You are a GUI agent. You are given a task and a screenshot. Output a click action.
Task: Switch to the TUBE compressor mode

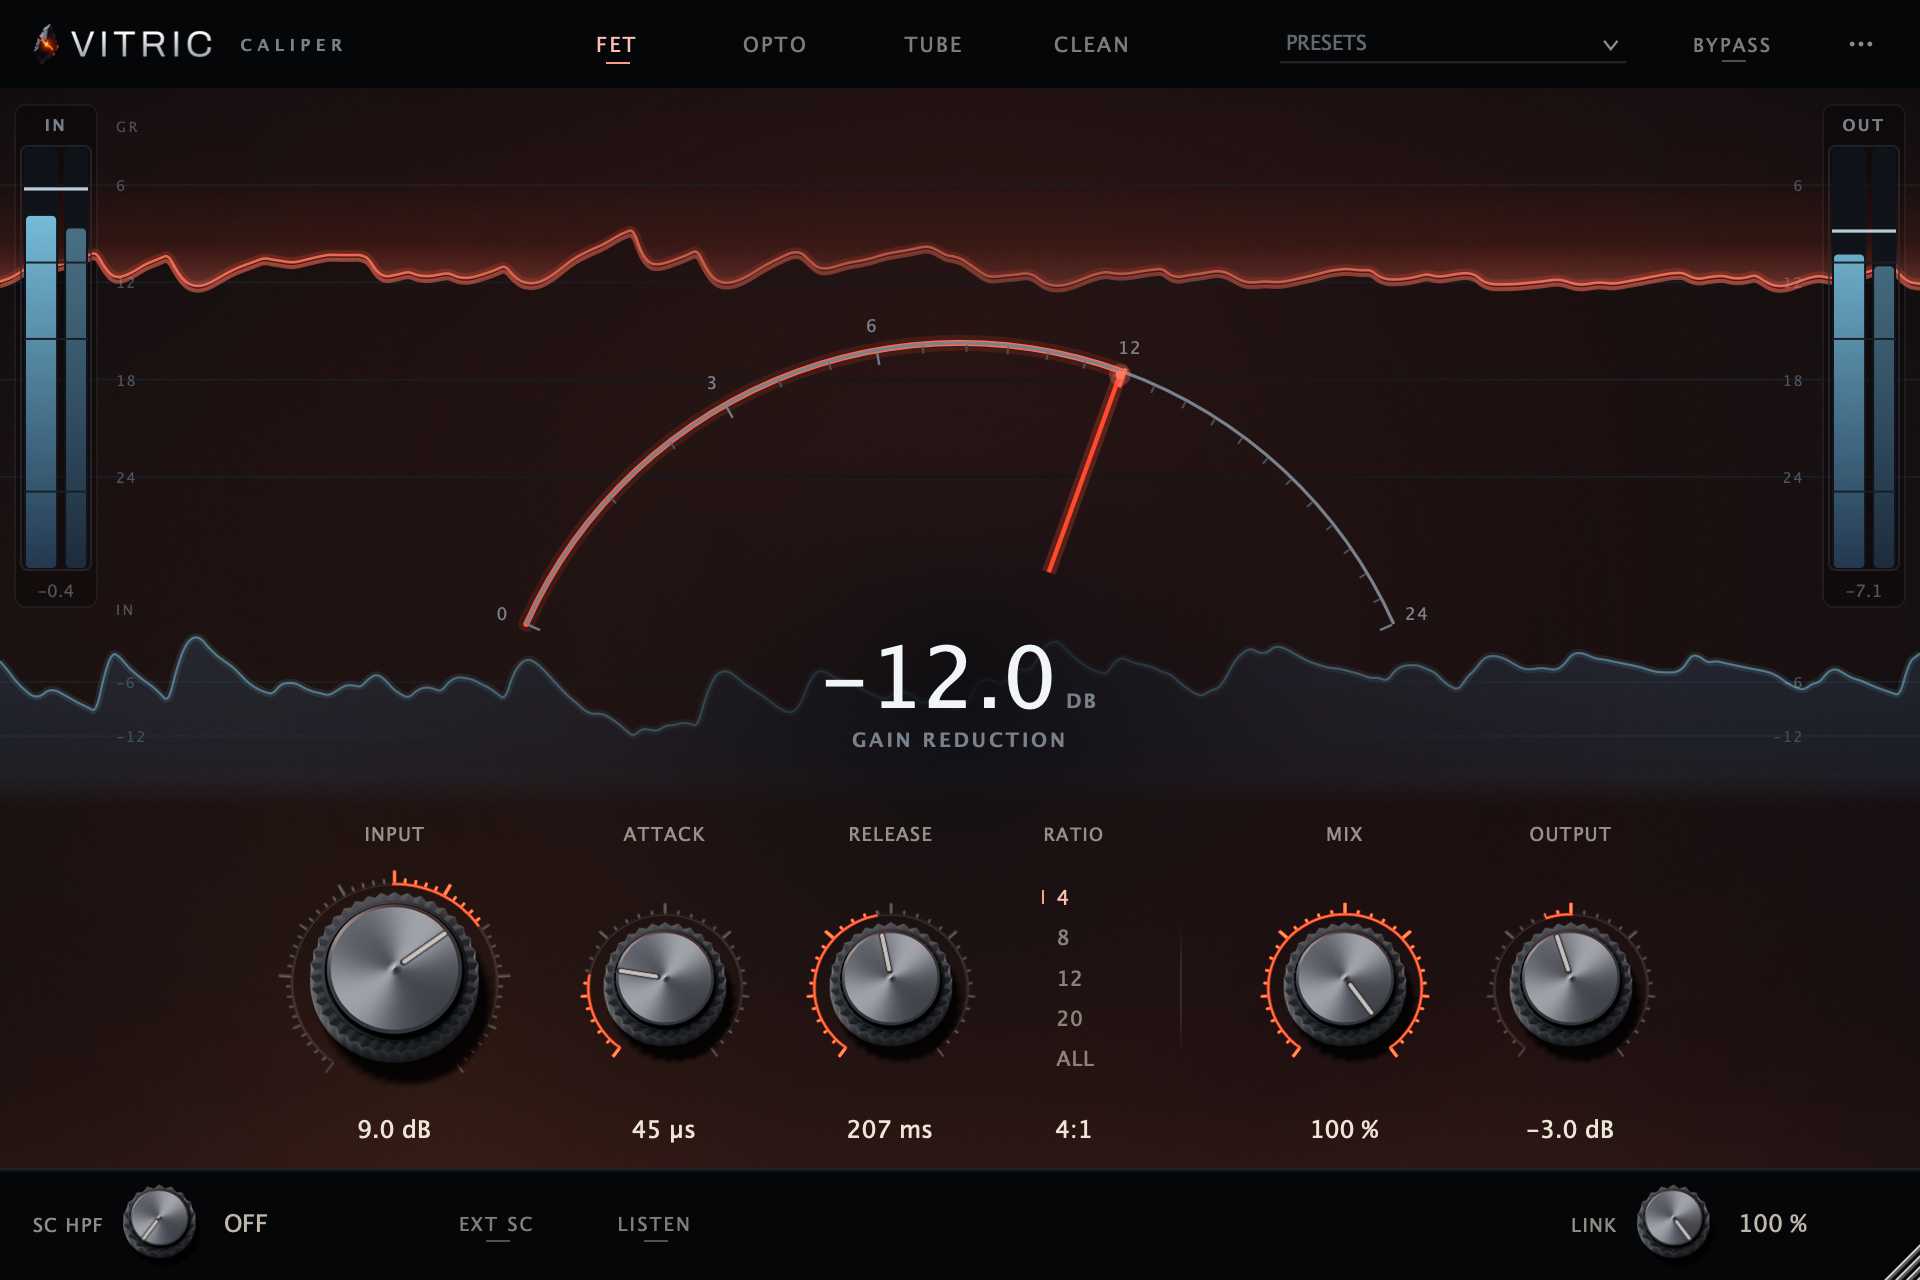click(933, 45)
